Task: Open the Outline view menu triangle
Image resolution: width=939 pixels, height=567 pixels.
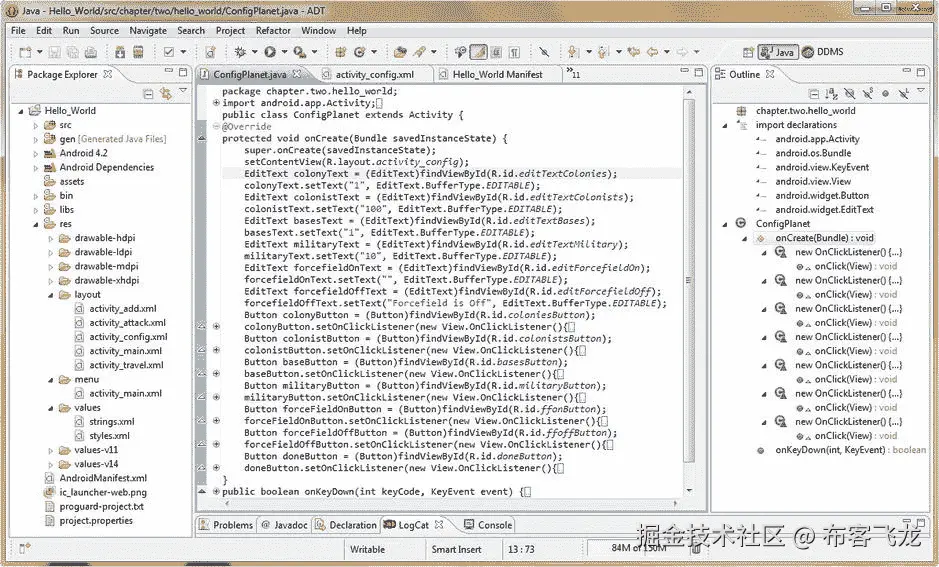Action: point(920,91)
